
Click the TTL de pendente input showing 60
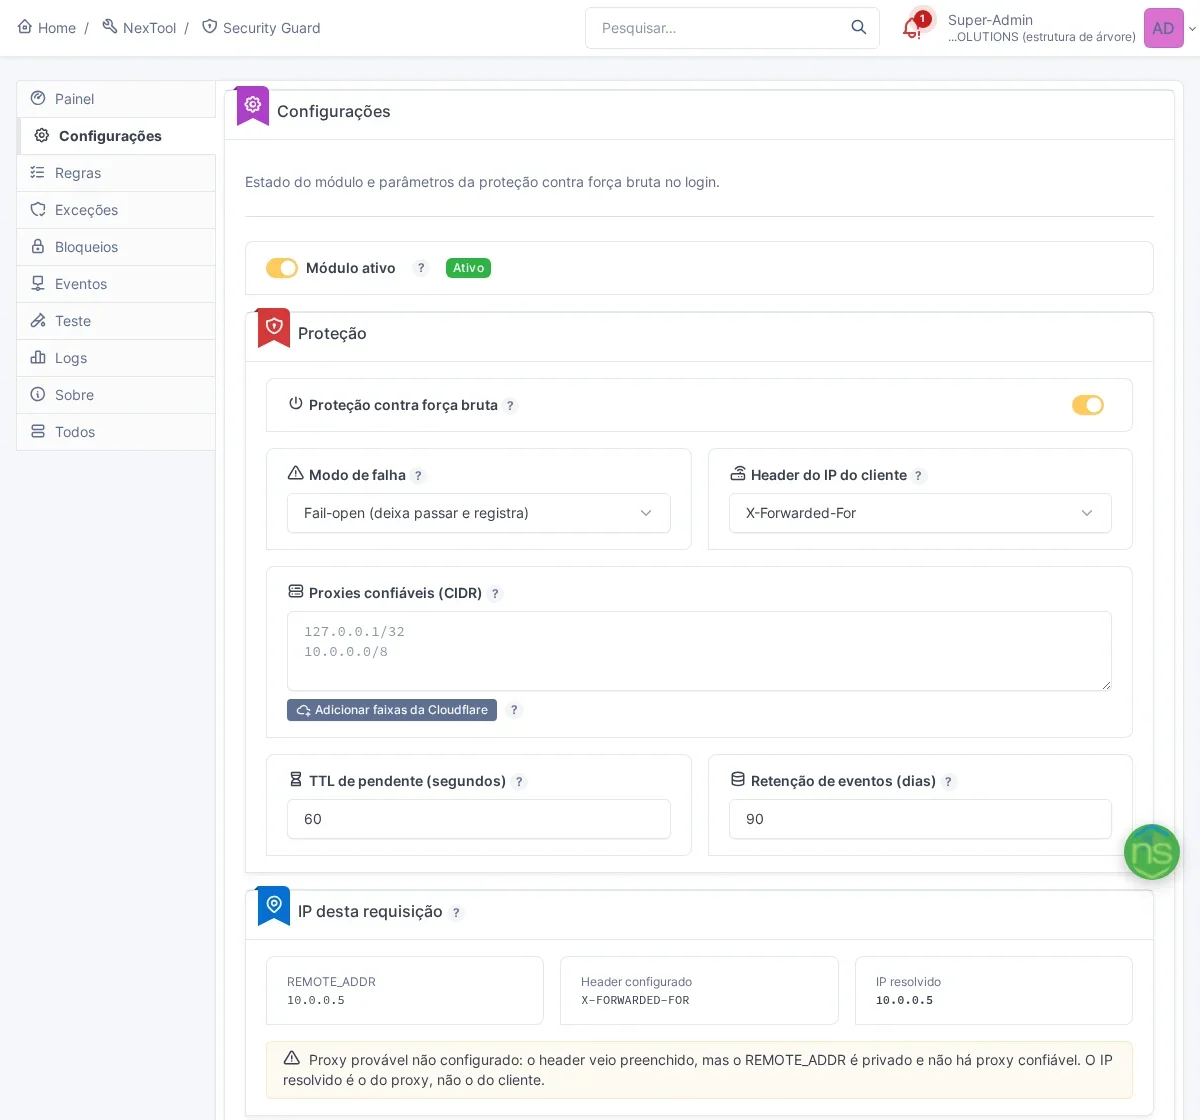[x=479, y=819]
